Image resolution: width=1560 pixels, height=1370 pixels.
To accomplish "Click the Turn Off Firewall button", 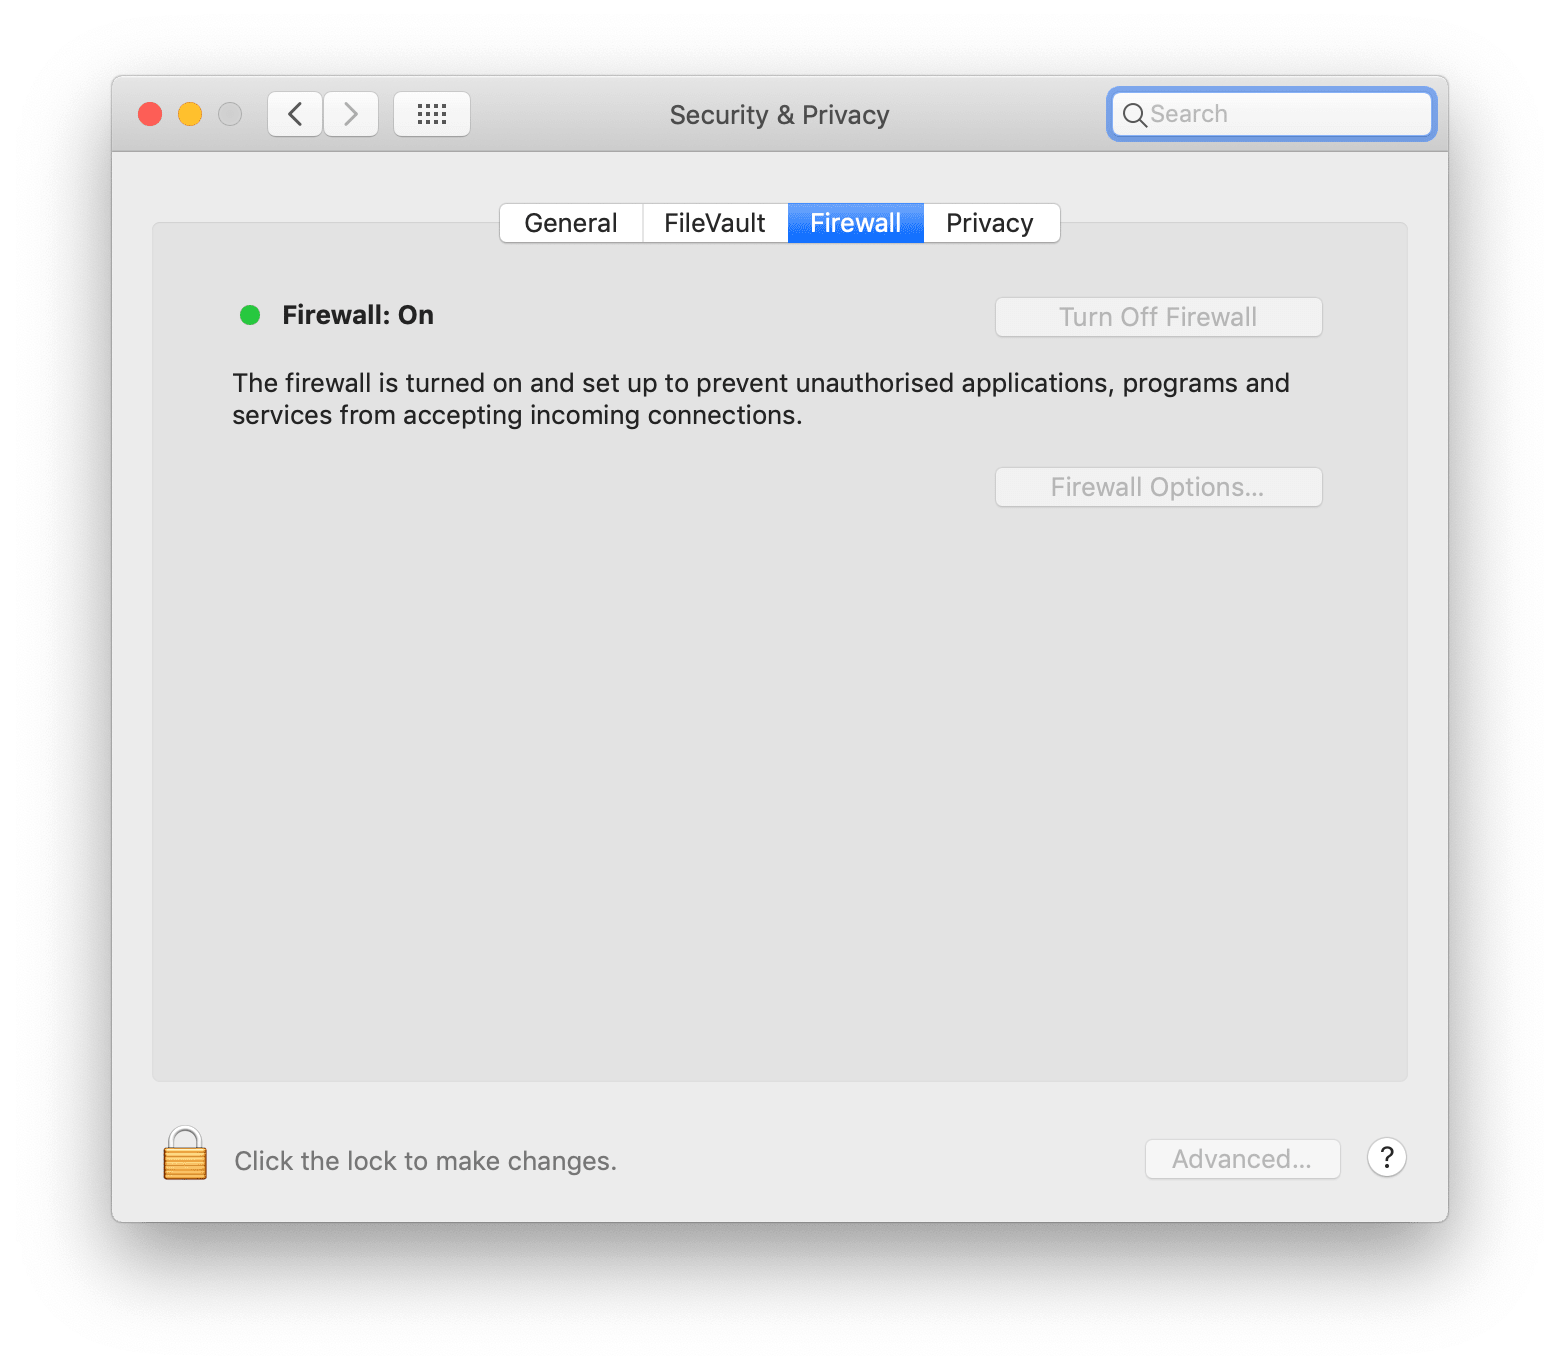I will tap(1159, 317).
